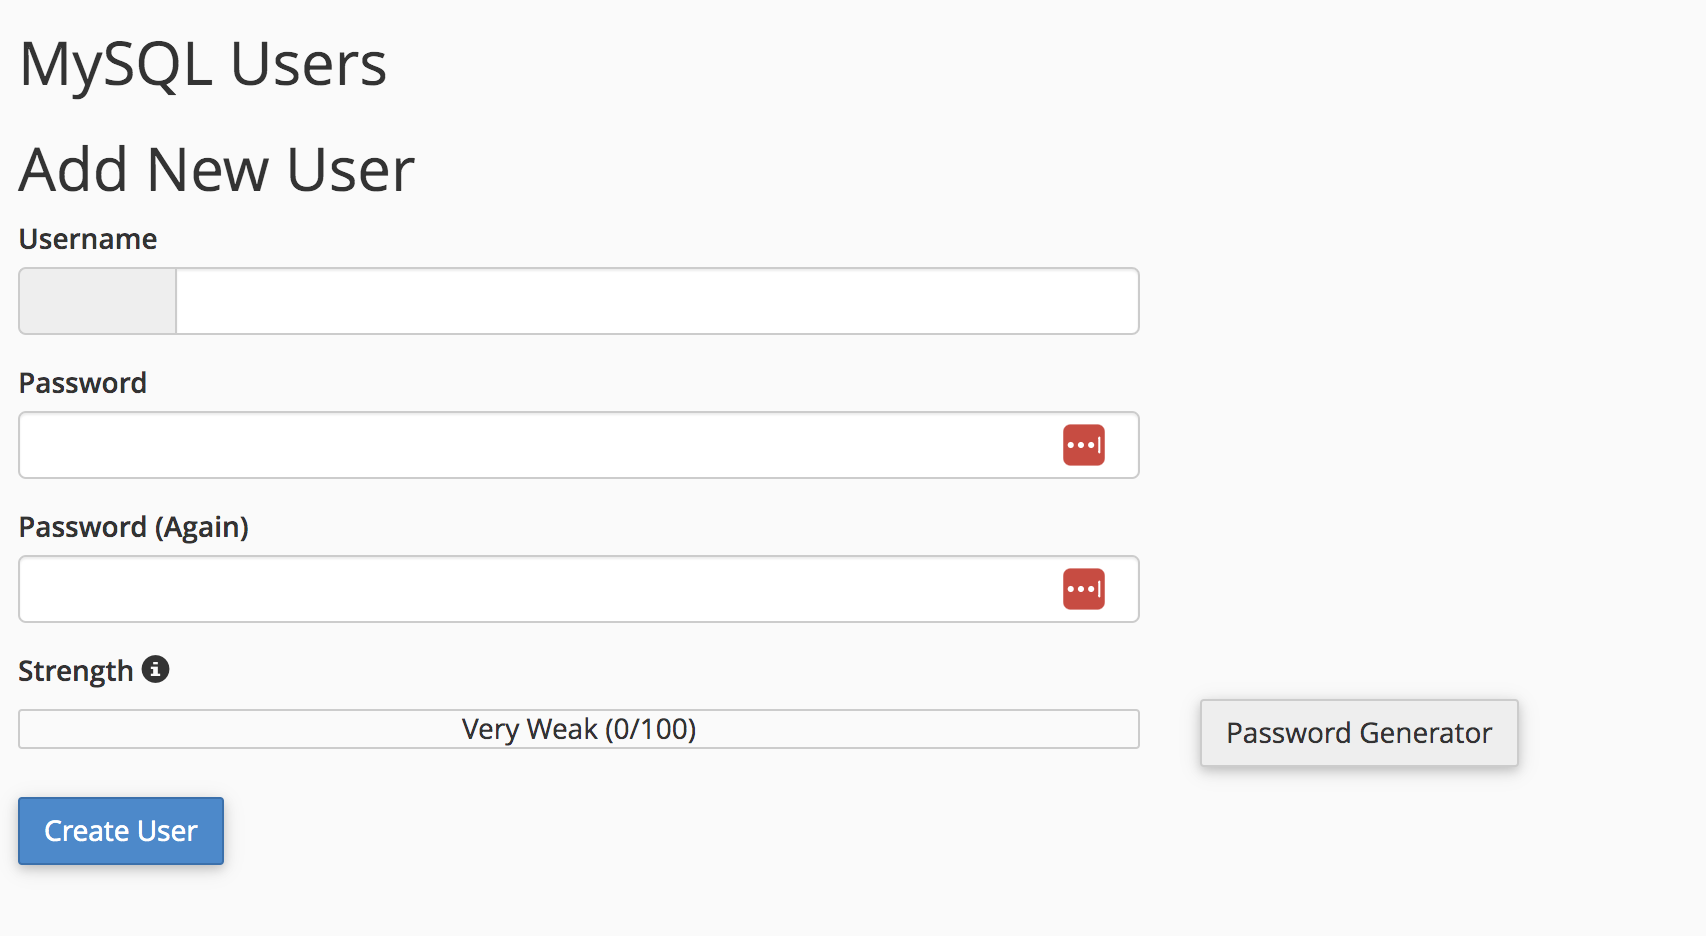Click the gray username prefix box

pos(97,301)
